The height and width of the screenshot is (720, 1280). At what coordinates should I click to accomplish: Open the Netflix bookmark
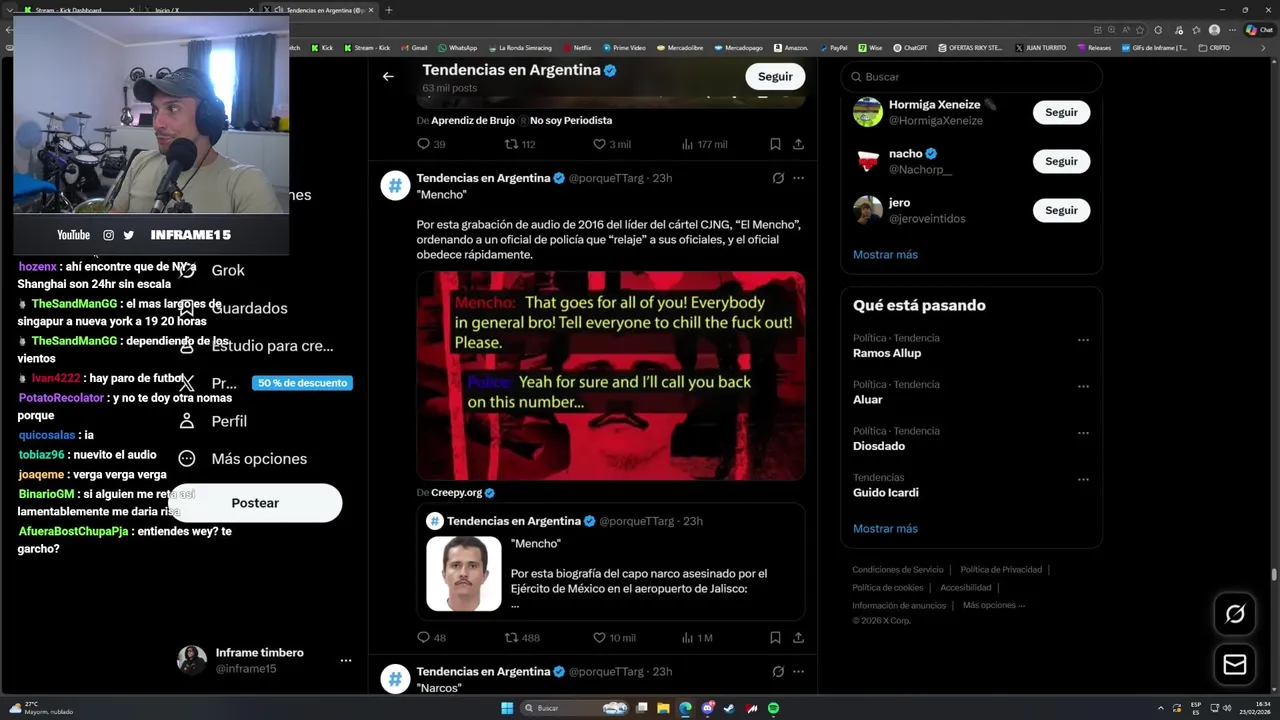click(x=577, y=47)
